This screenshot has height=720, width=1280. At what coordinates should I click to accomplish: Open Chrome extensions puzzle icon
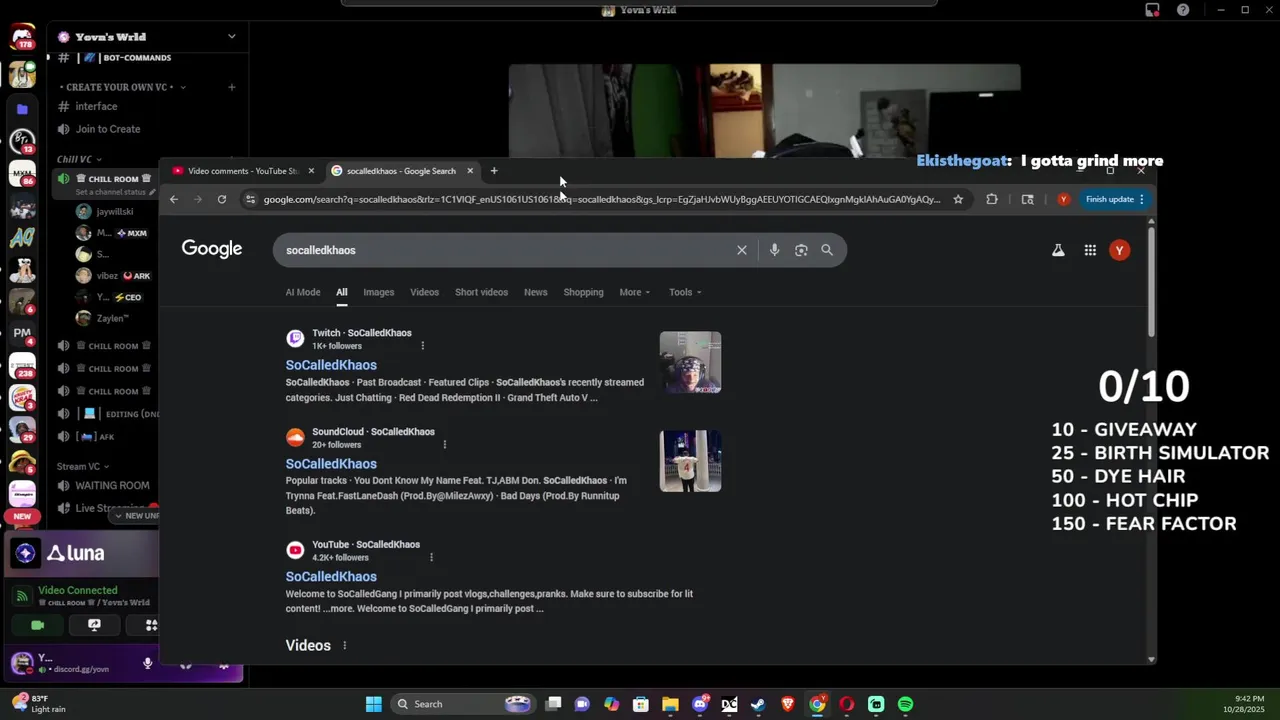pos(992,199)
